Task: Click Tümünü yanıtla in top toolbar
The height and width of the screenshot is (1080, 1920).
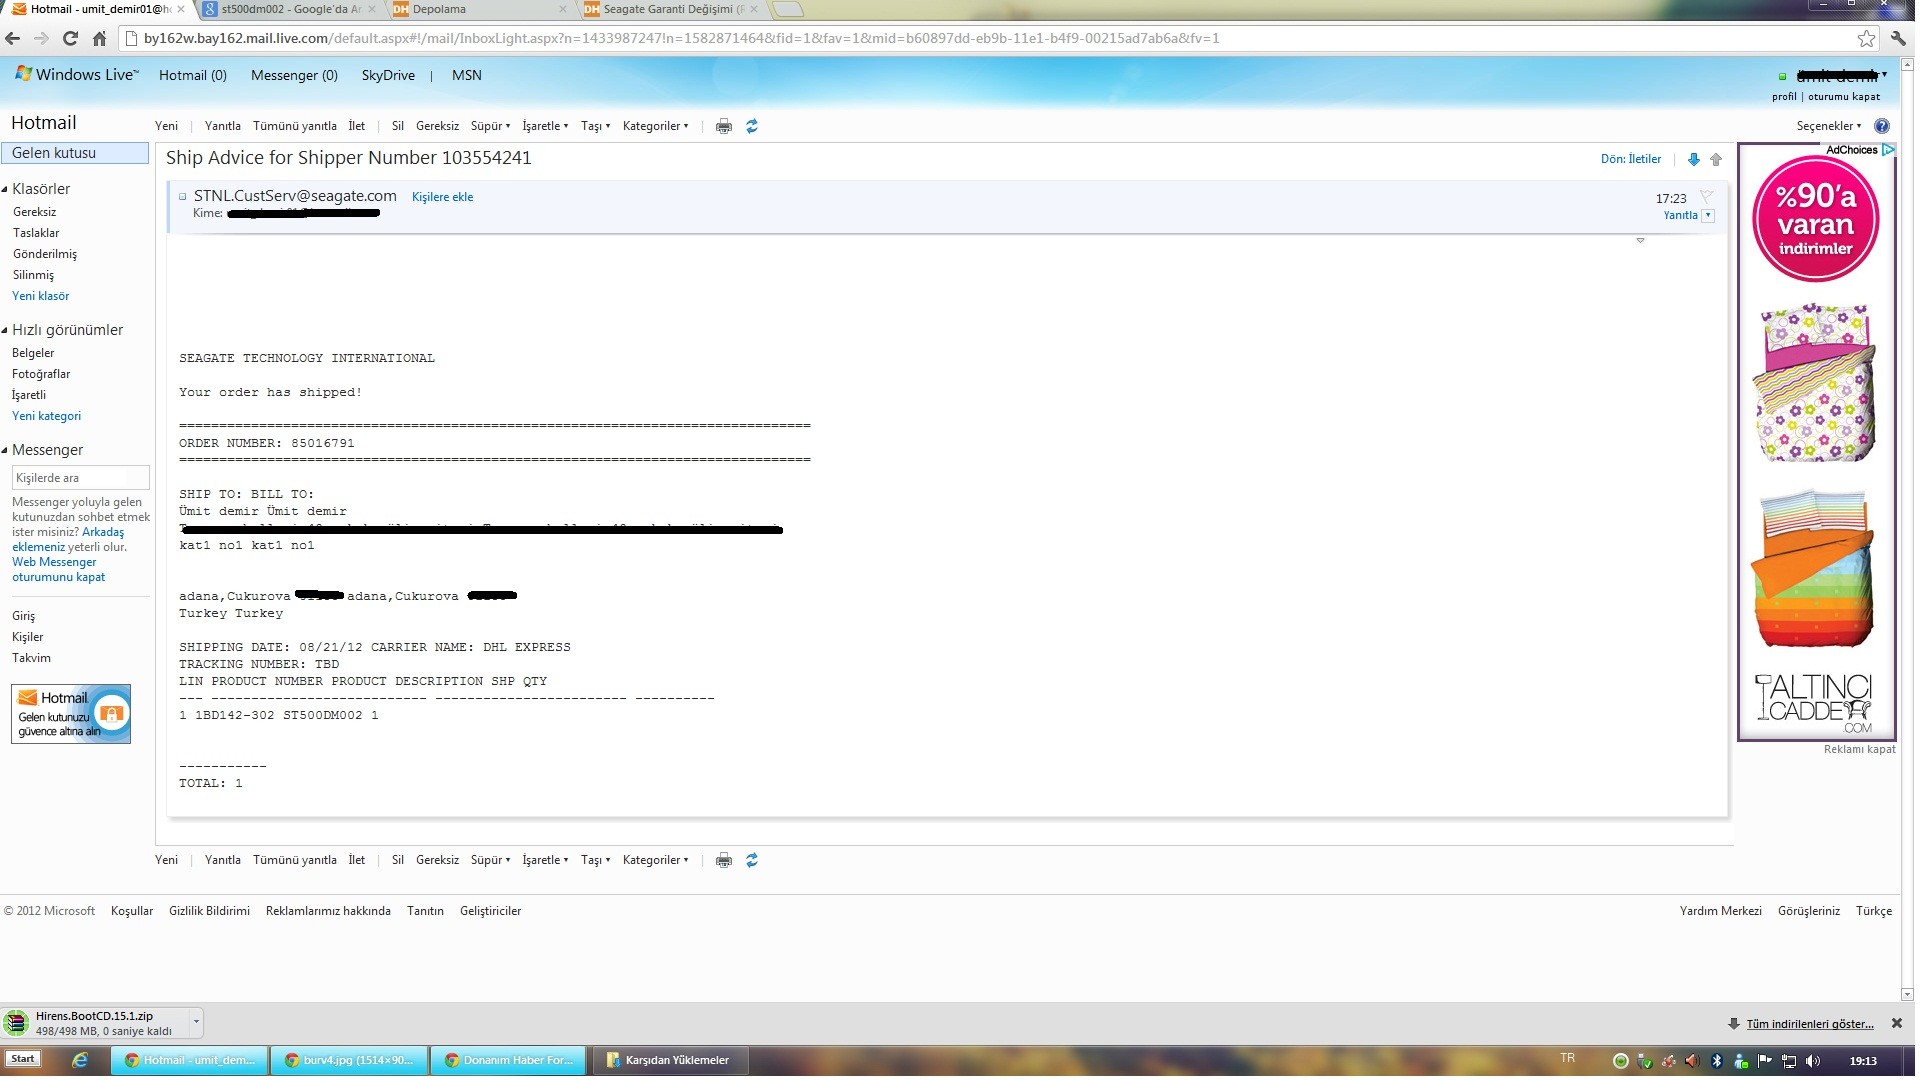Action: click(296, 127)
